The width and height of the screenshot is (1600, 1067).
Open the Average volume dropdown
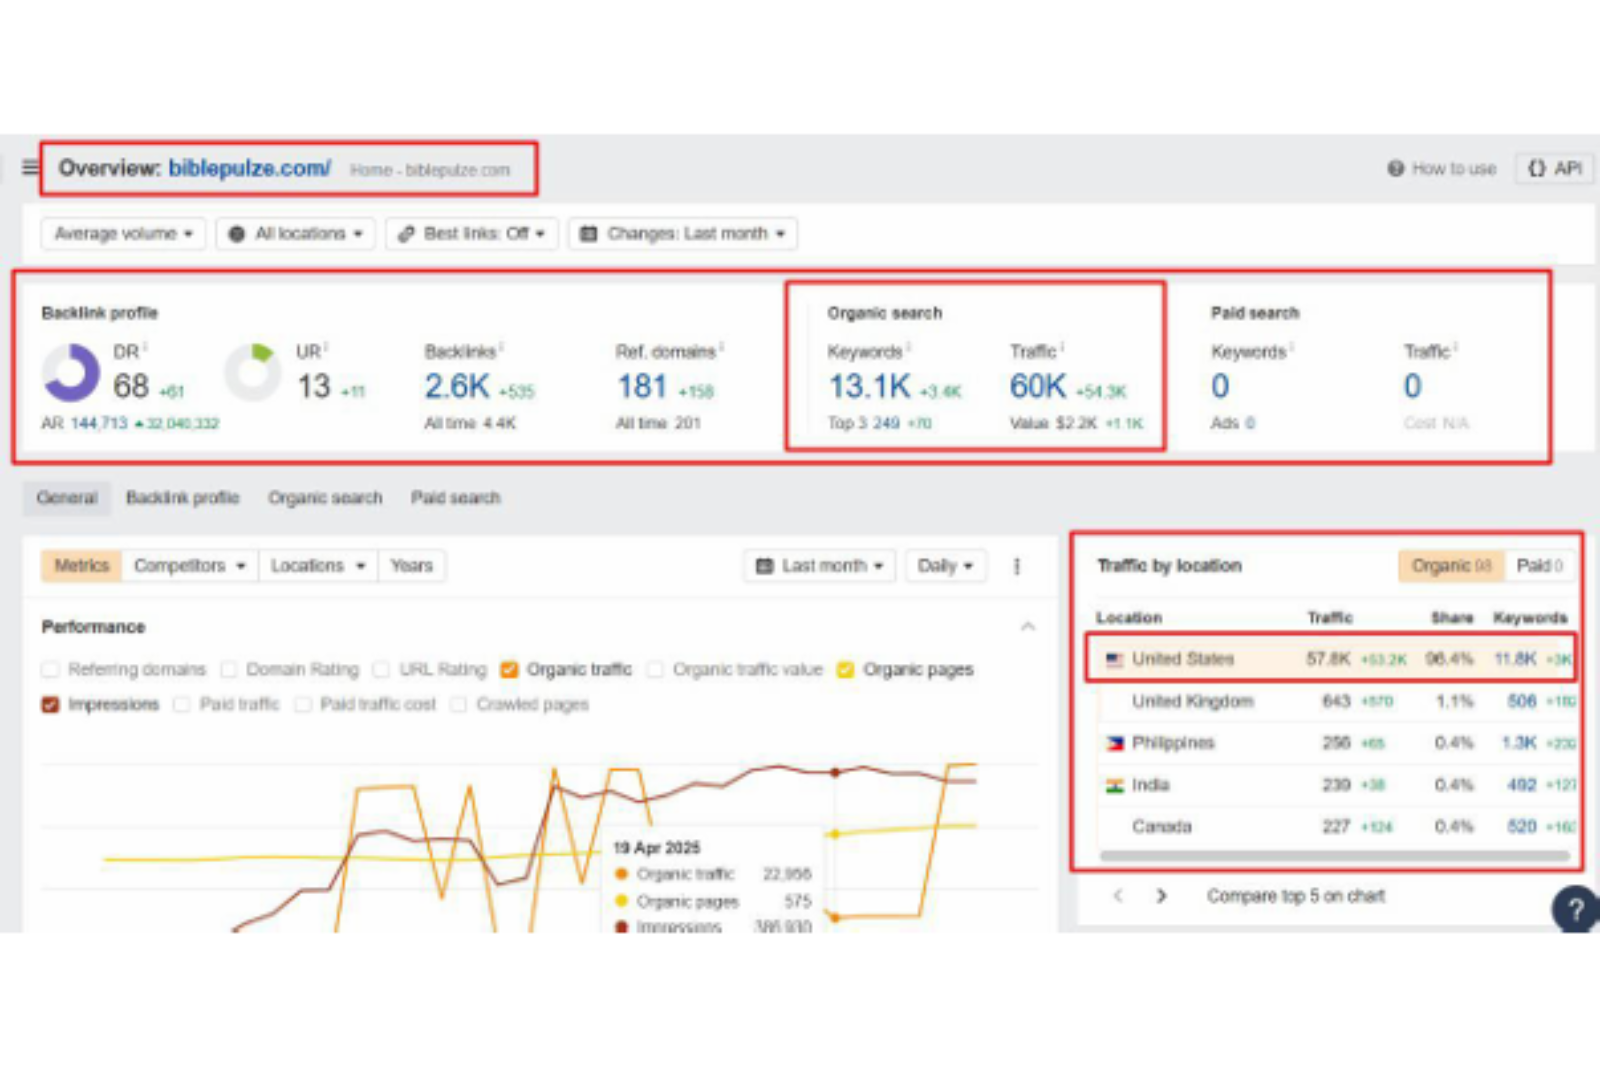pyautogui.click(x=123, y=234)
